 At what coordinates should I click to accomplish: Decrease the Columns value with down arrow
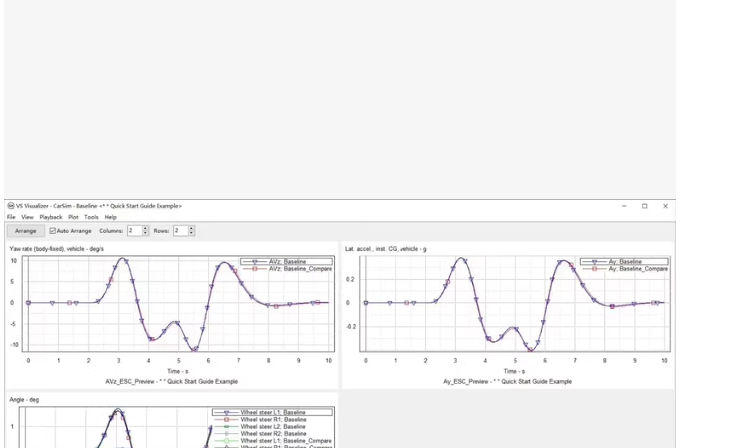tap(145, 233)
